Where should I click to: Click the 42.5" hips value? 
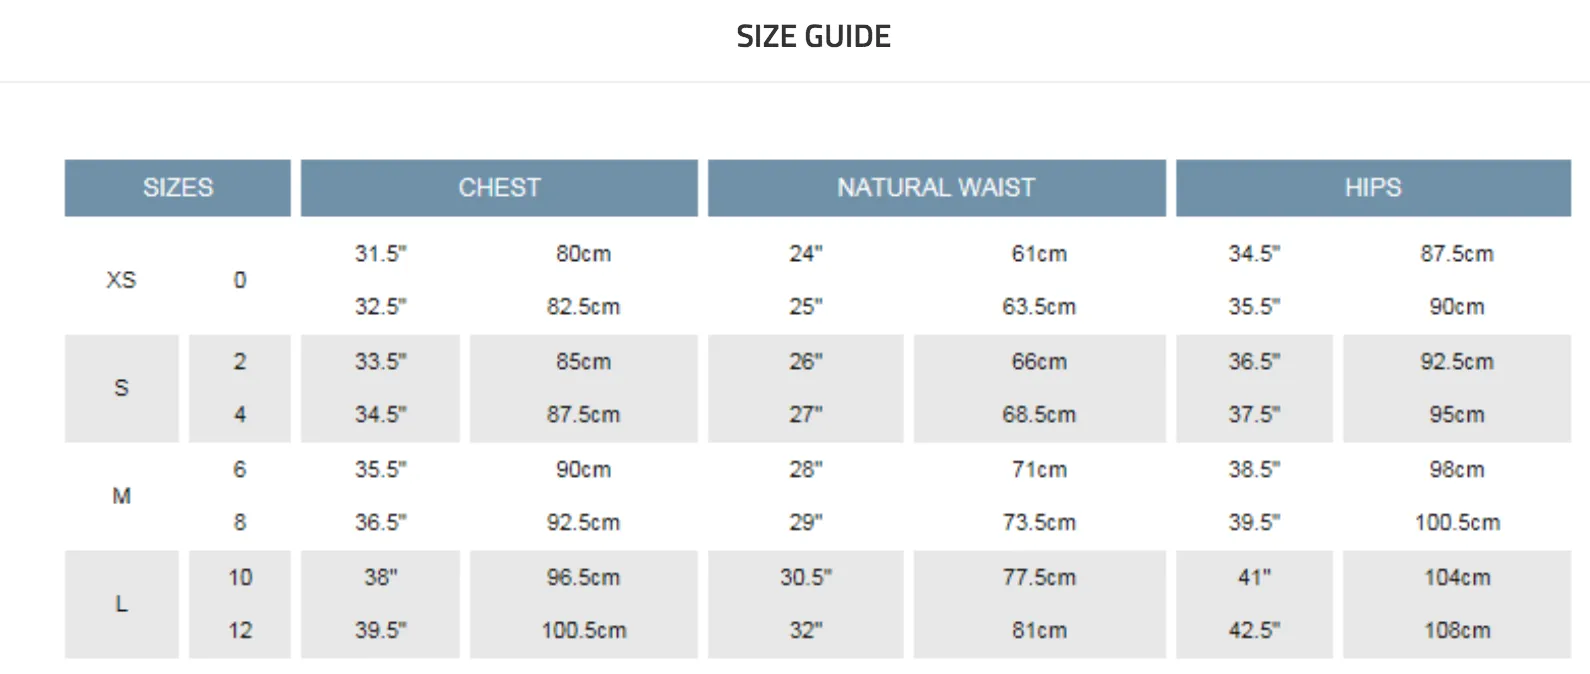tap(1254, 630)
